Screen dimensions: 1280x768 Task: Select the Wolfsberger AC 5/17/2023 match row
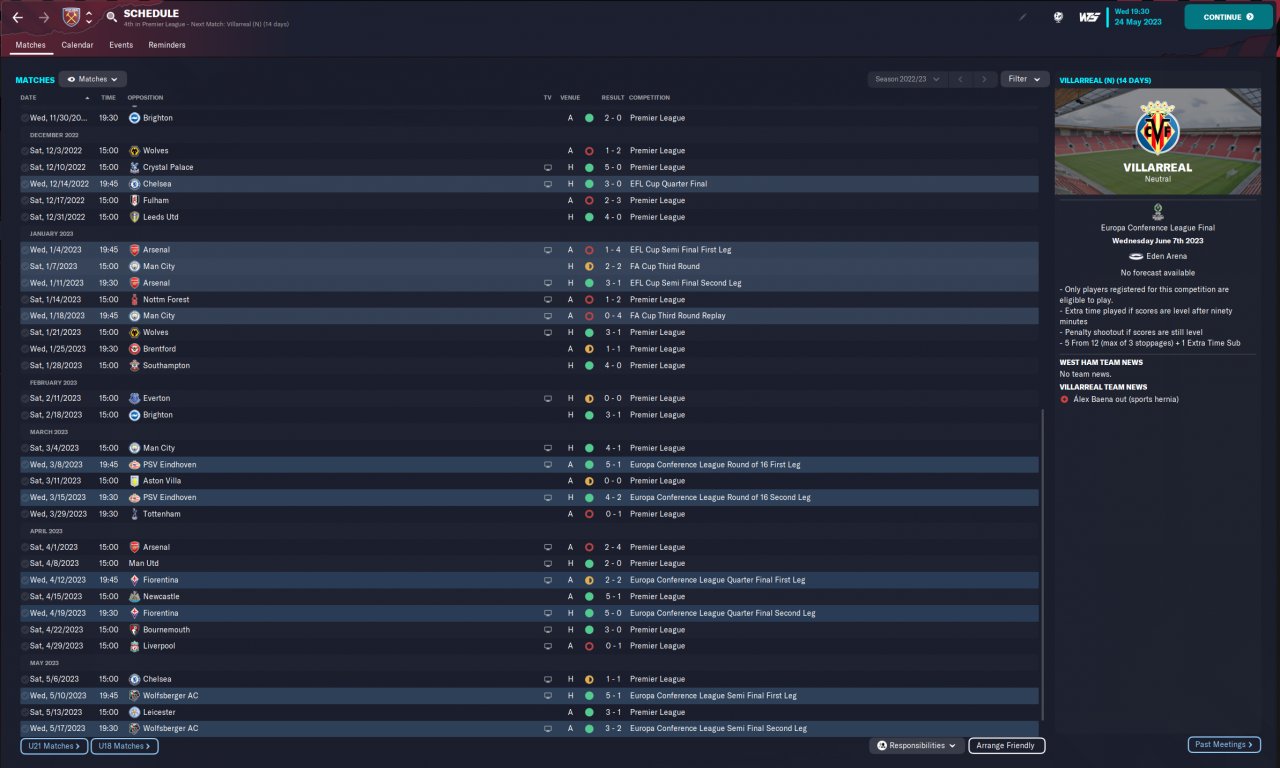coord(529,728)
